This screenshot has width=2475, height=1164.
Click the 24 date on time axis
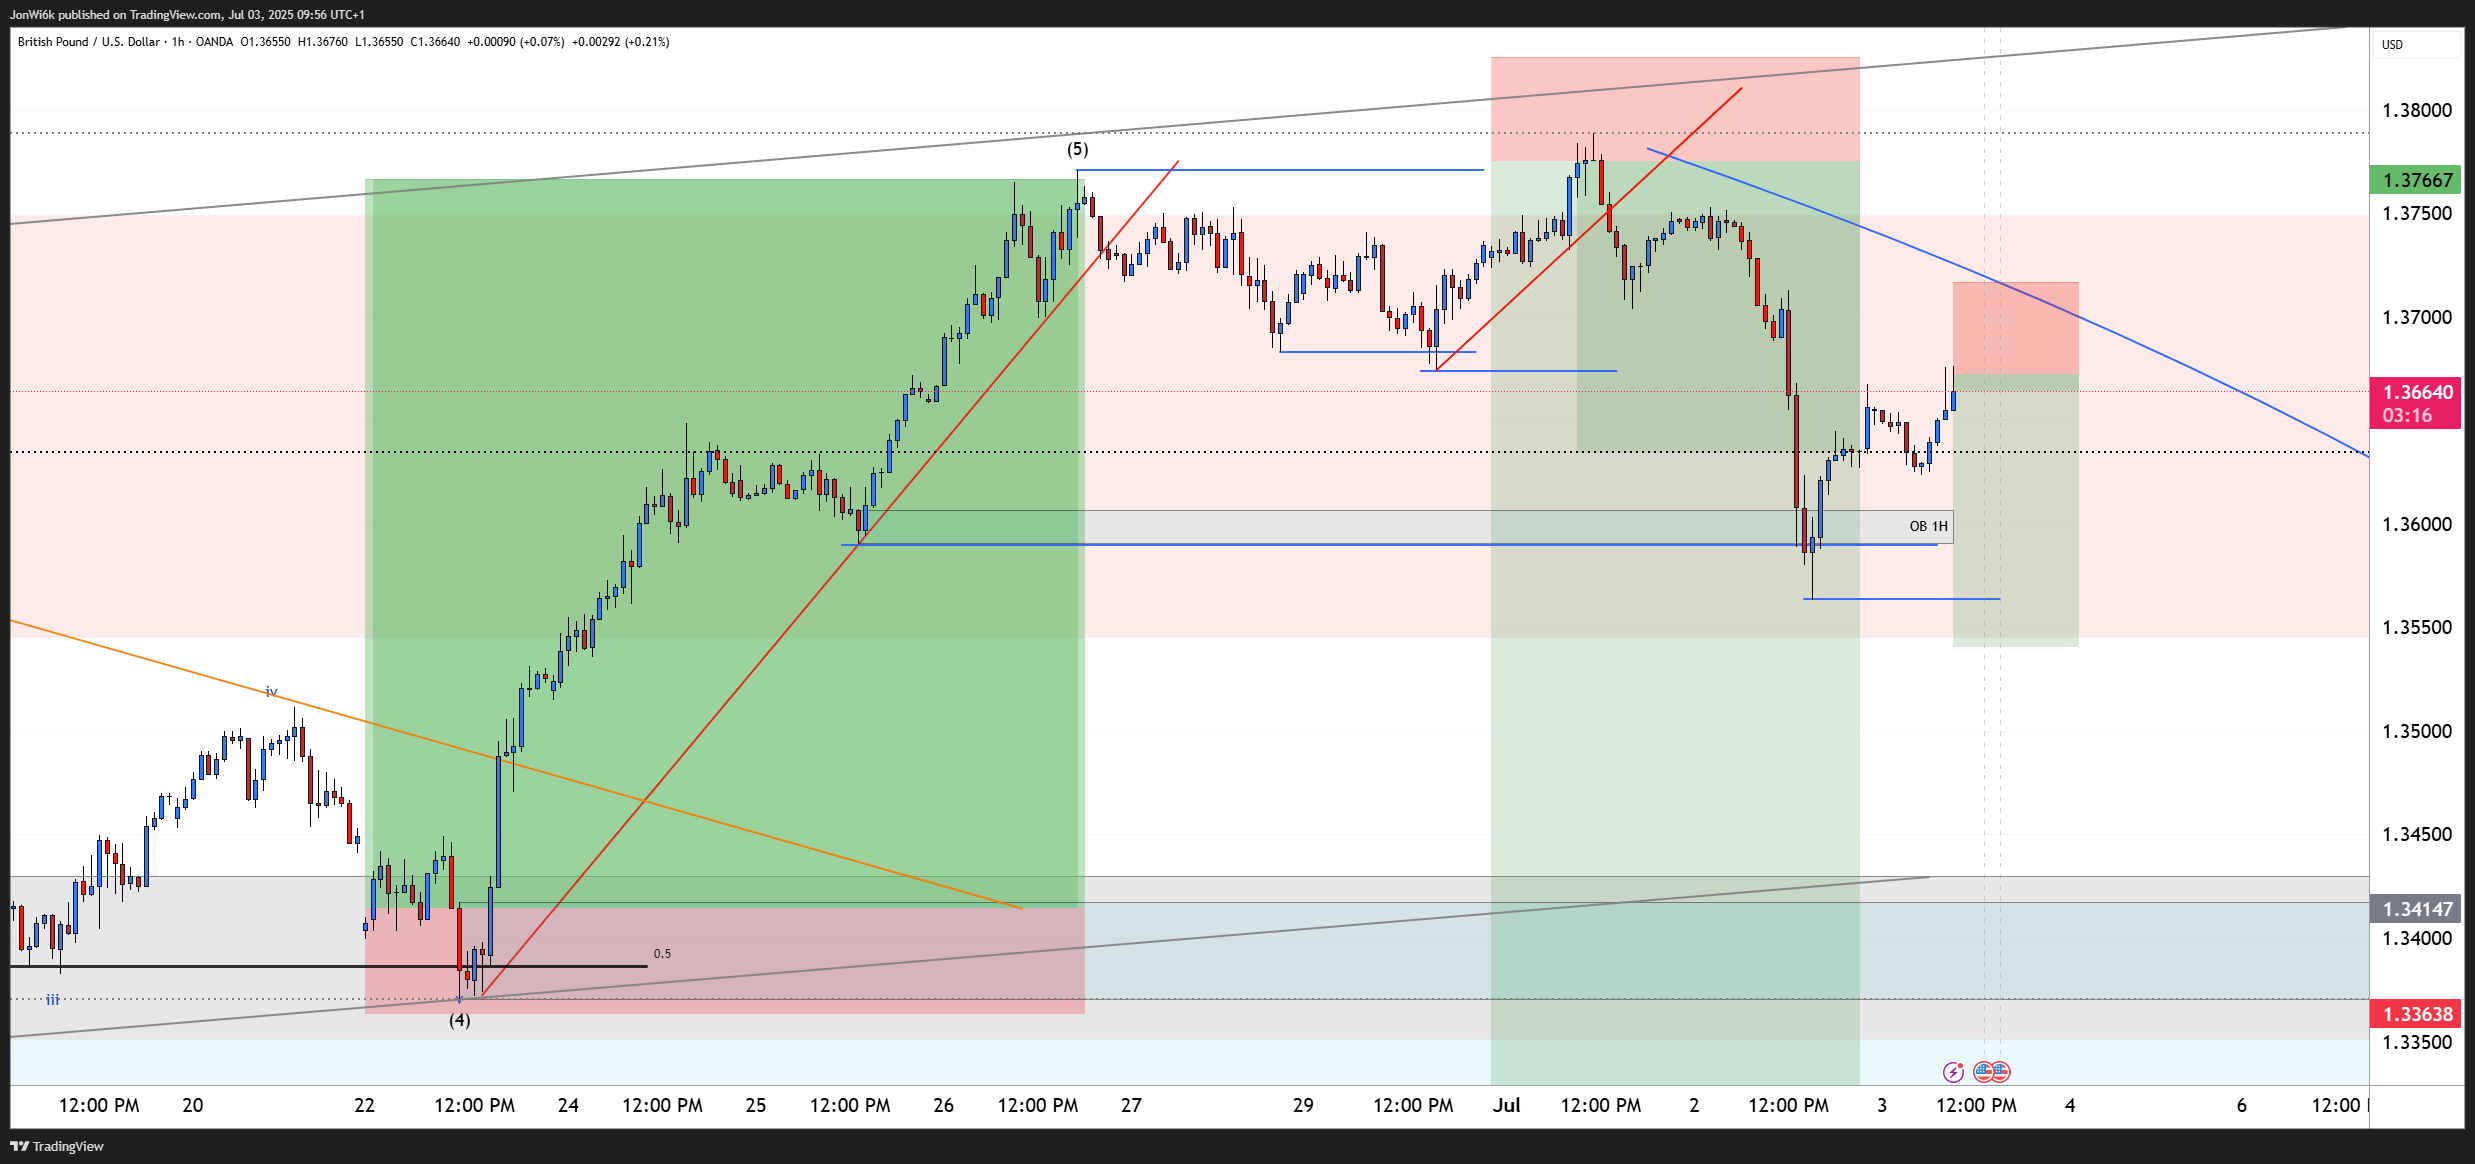coord(568,1105)
